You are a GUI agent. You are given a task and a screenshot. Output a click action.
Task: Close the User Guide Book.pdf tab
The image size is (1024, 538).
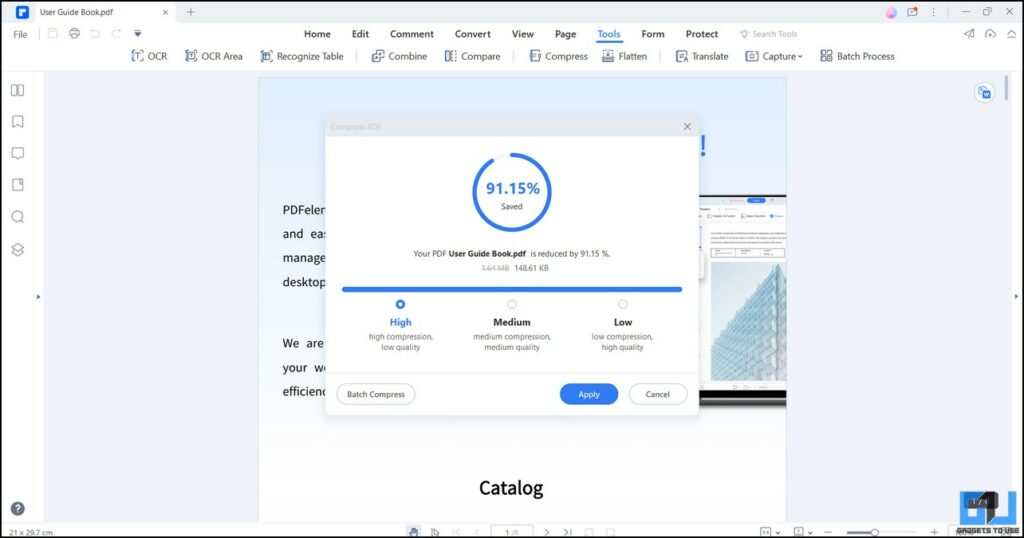tap(165, 12)
